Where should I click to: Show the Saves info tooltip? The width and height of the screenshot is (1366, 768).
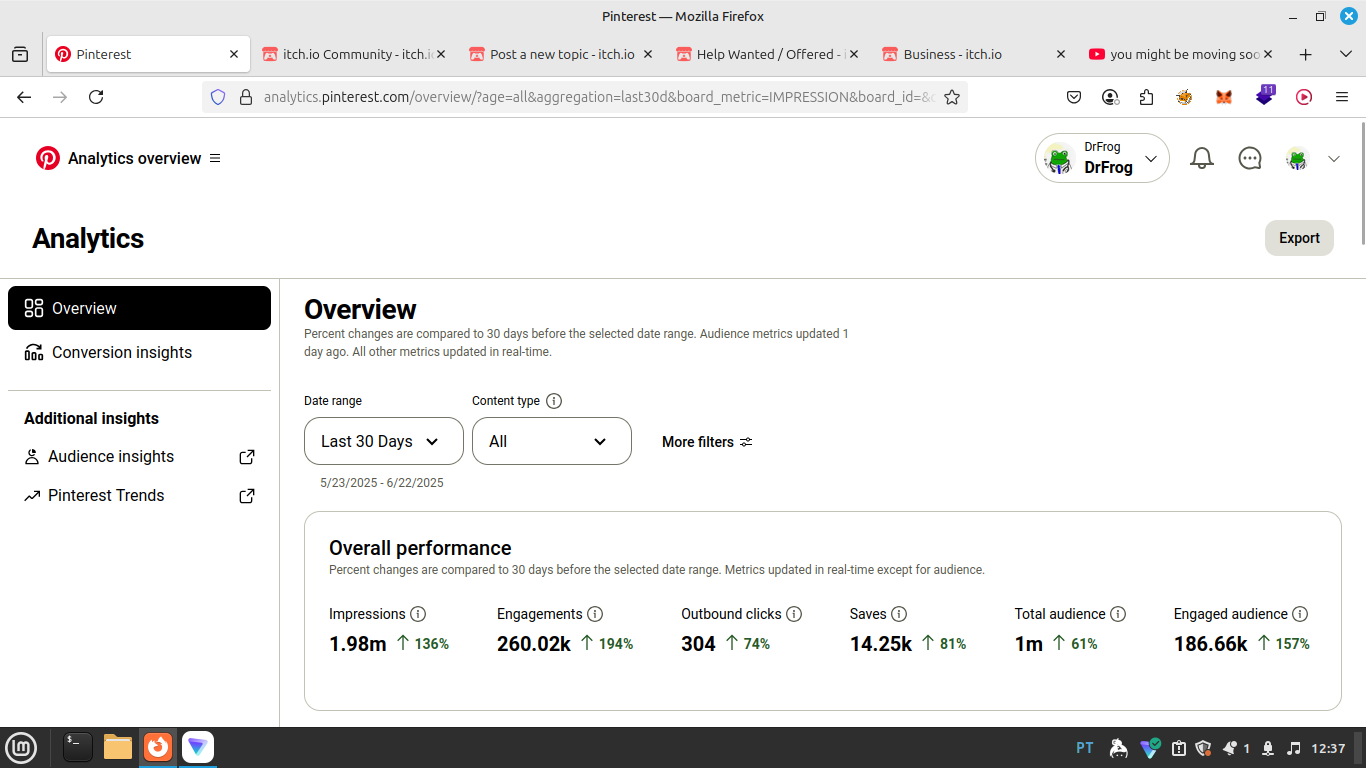899,614
